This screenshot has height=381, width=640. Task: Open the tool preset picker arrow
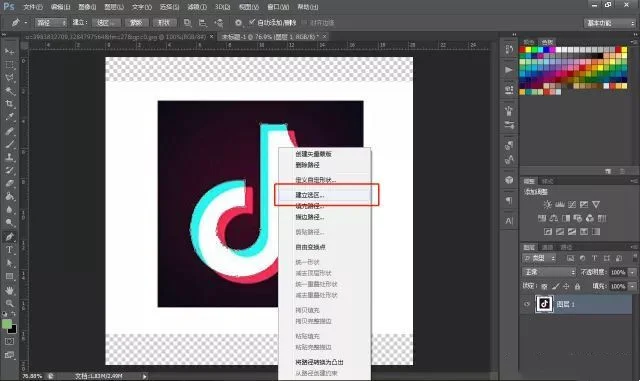(x=26, y=23)
